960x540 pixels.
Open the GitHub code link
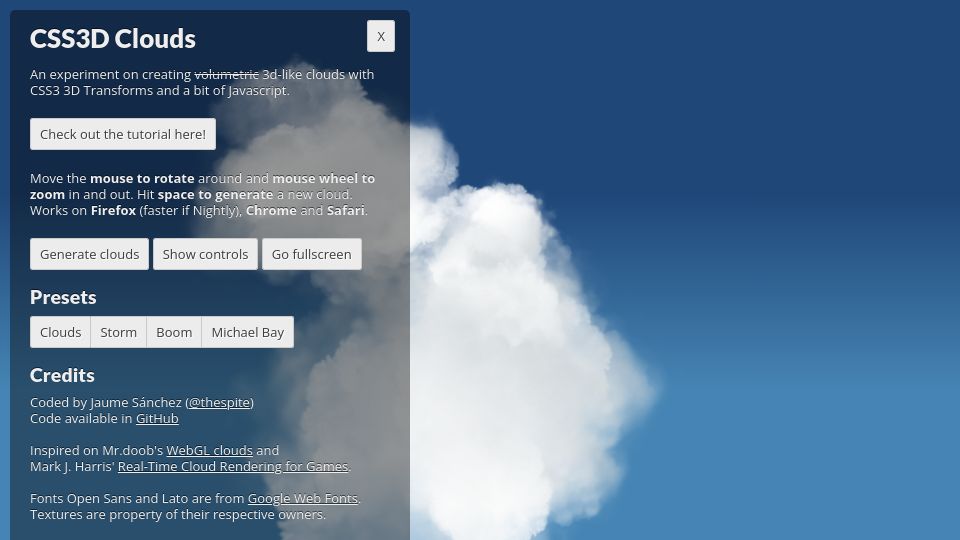tap(157, 419)
